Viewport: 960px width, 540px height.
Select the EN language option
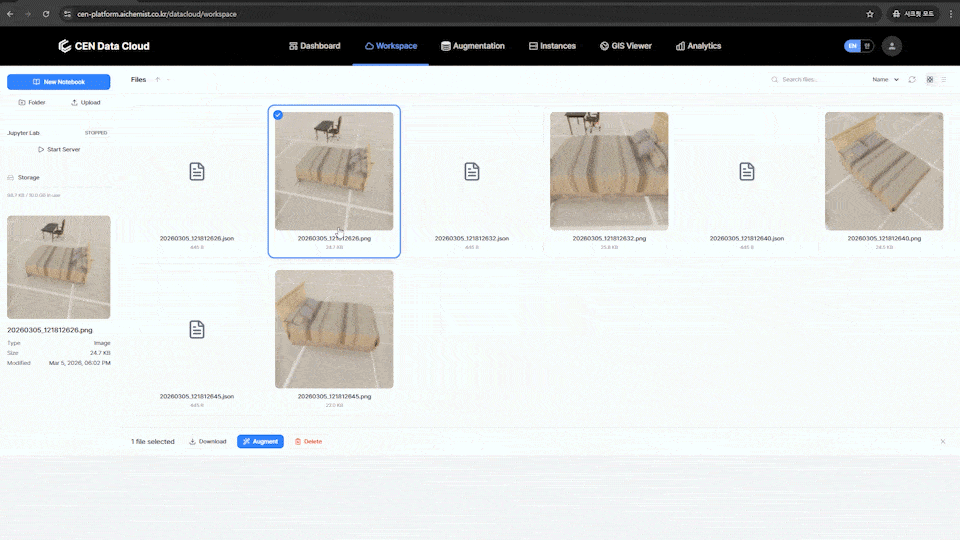[x=852, y=46]
